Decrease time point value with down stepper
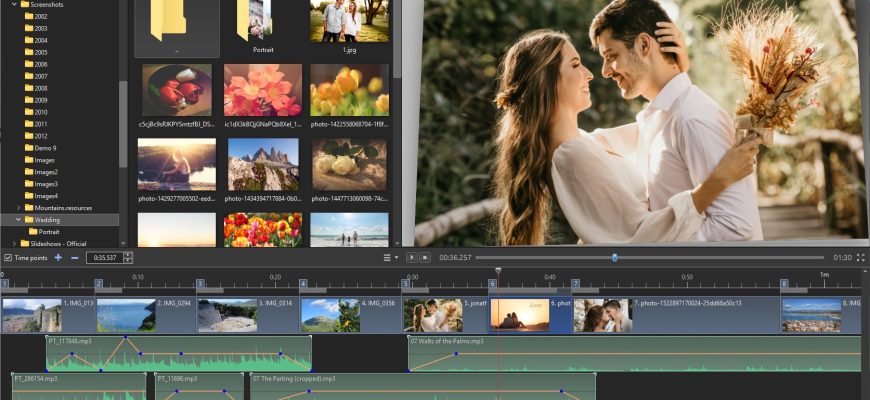Viewport: 870px width, 400px height. (128, 260)
